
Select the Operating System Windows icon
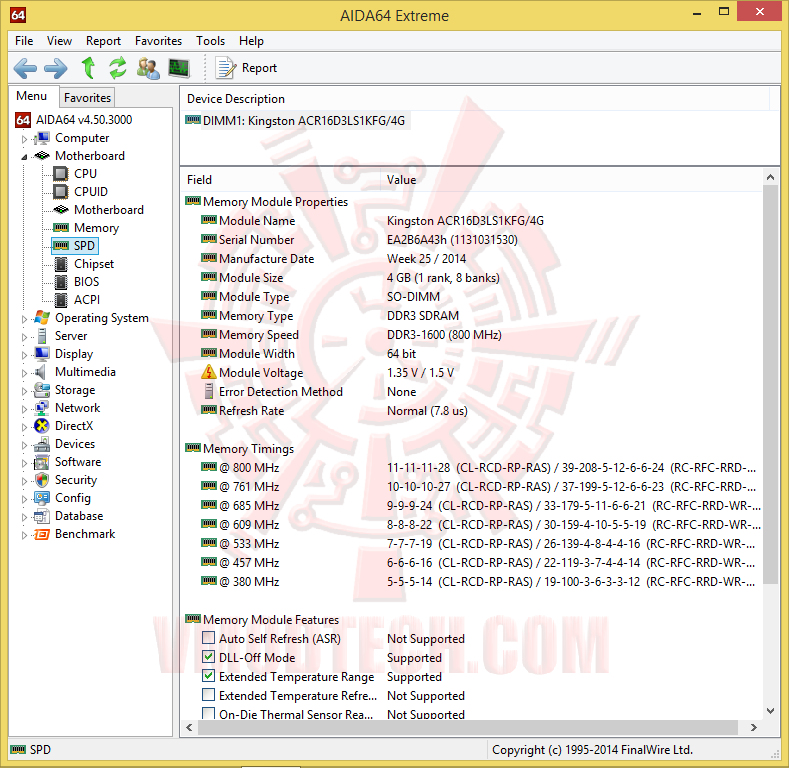[42, 318]
